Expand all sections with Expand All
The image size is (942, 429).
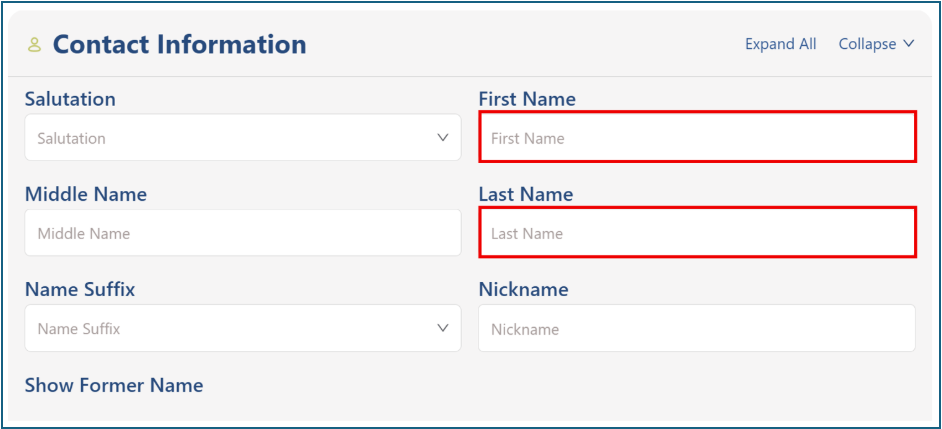(780, 44)
